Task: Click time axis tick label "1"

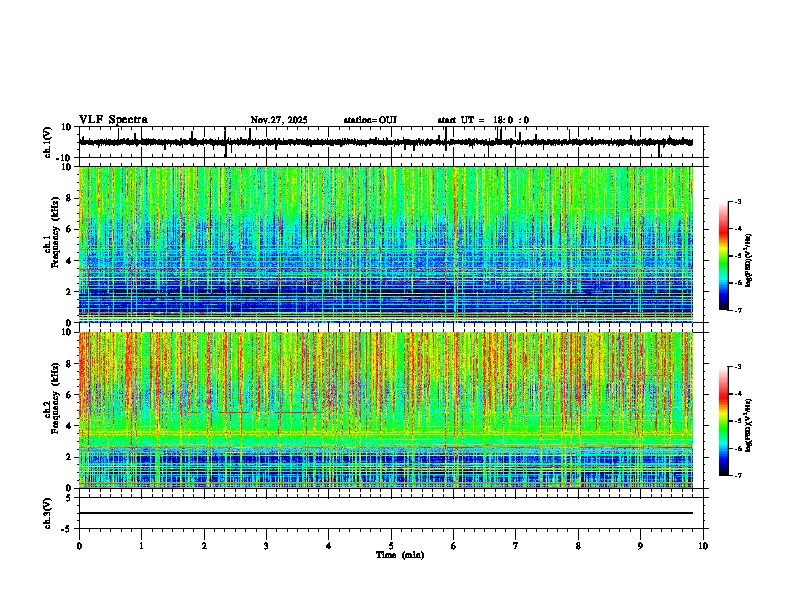Action: pyautogui.click(x=142, y=546)
